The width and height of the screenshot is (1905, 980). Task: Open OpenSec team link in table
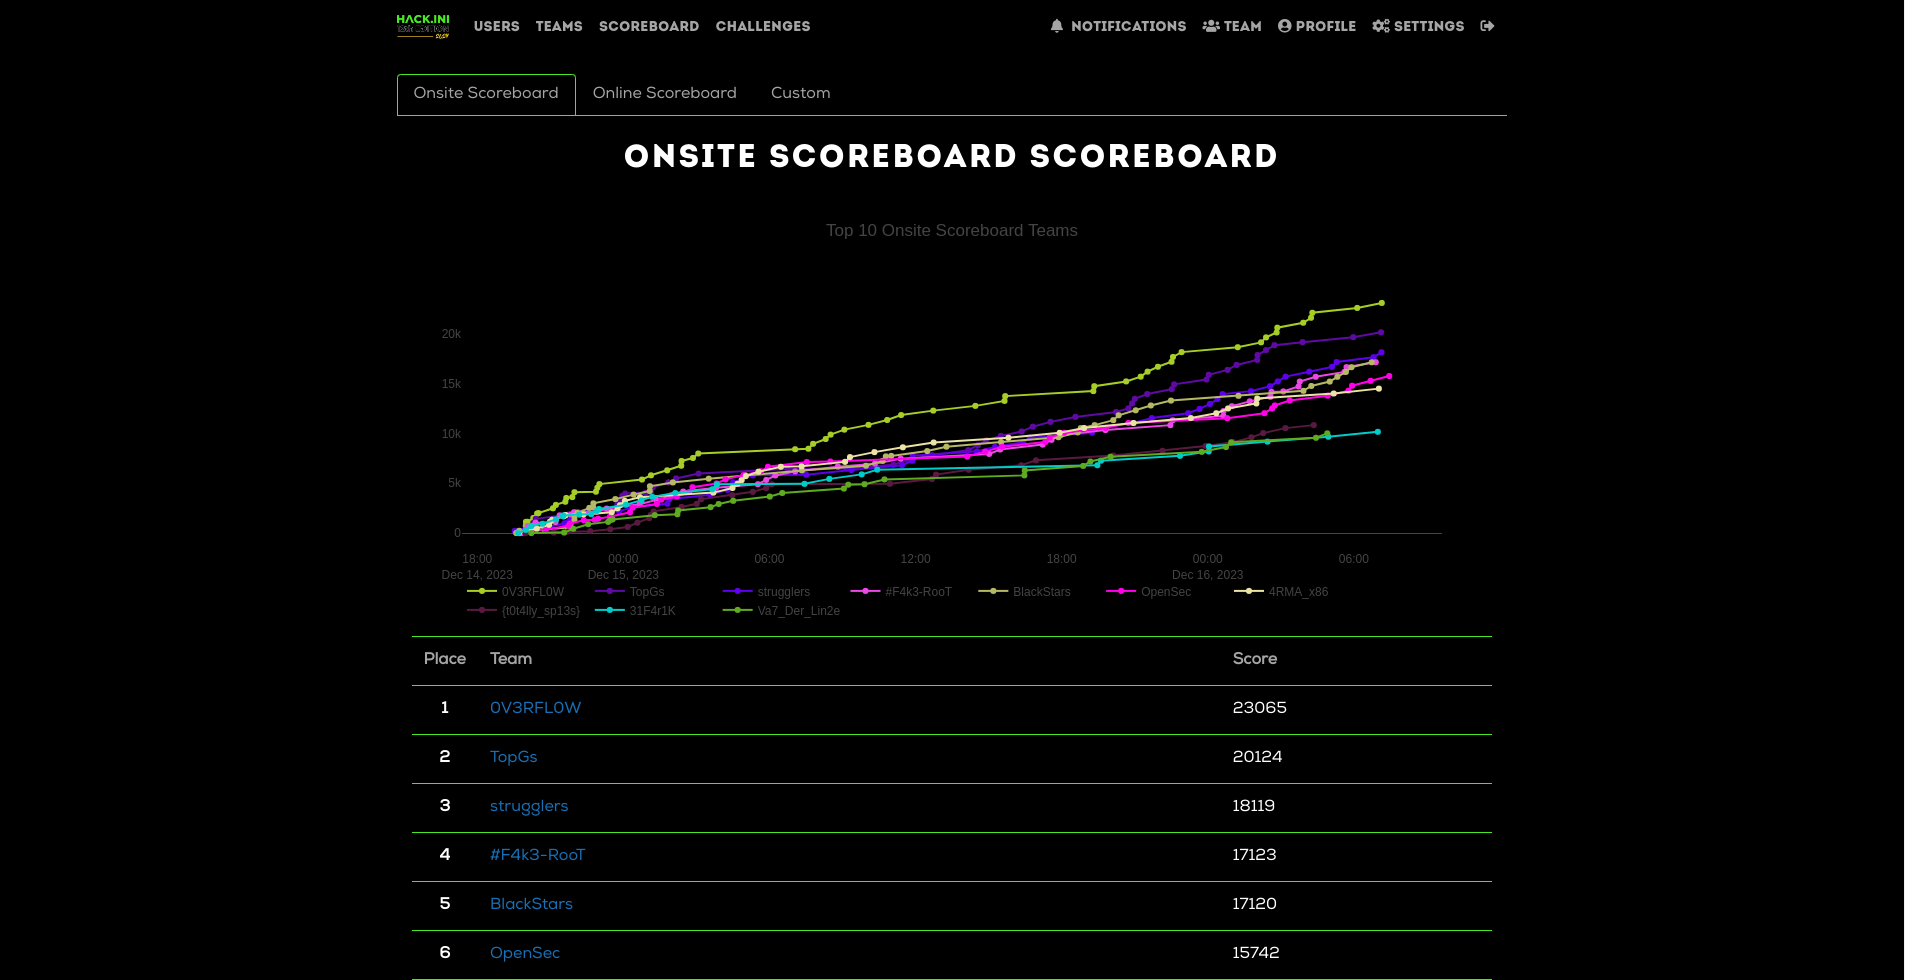[x=525, y=953]
